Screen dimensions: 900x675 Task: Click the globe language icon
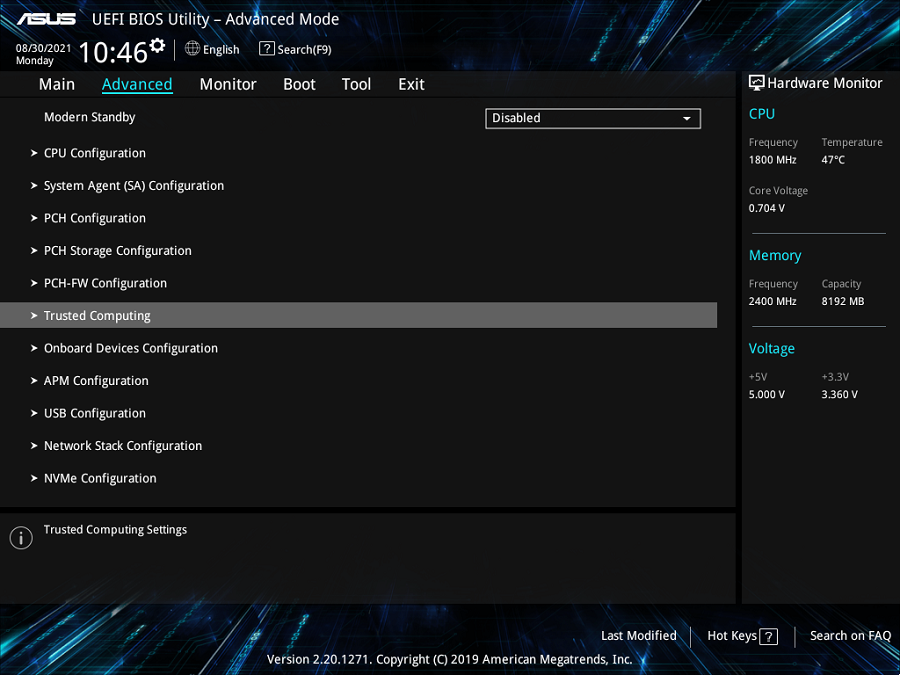click(192, 48)
